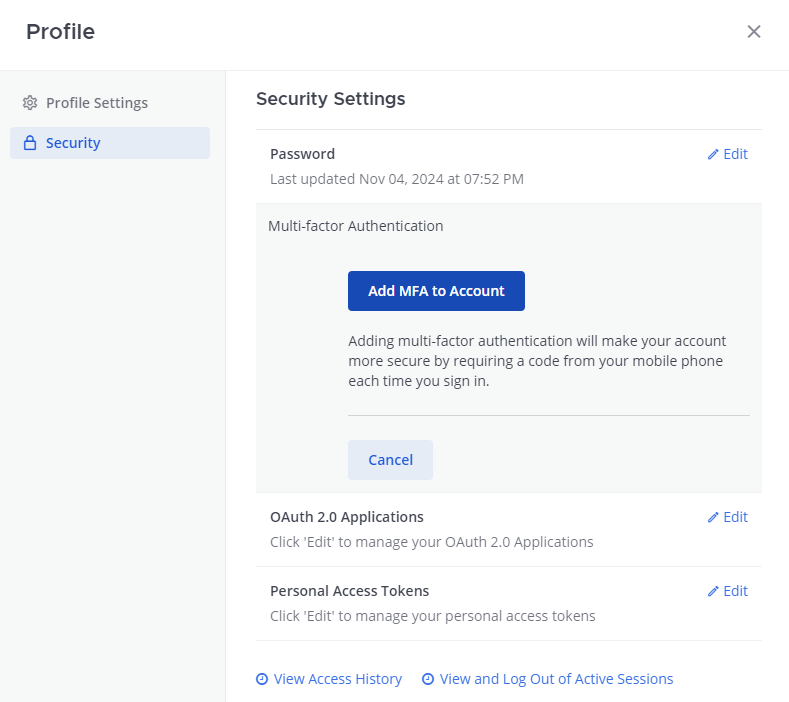Click Edit link for Personal Access Tokens
The height and width of the screenshot is (702, 789).
point(735,591)
